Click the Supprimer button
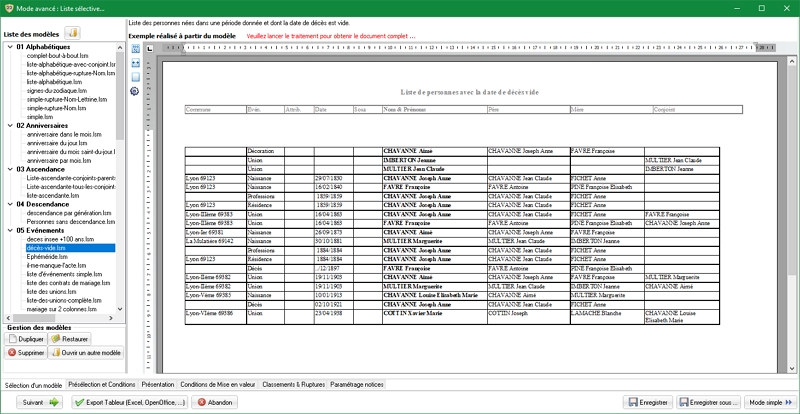This screenshot has height=414, width=800. [x=26, y=353]
